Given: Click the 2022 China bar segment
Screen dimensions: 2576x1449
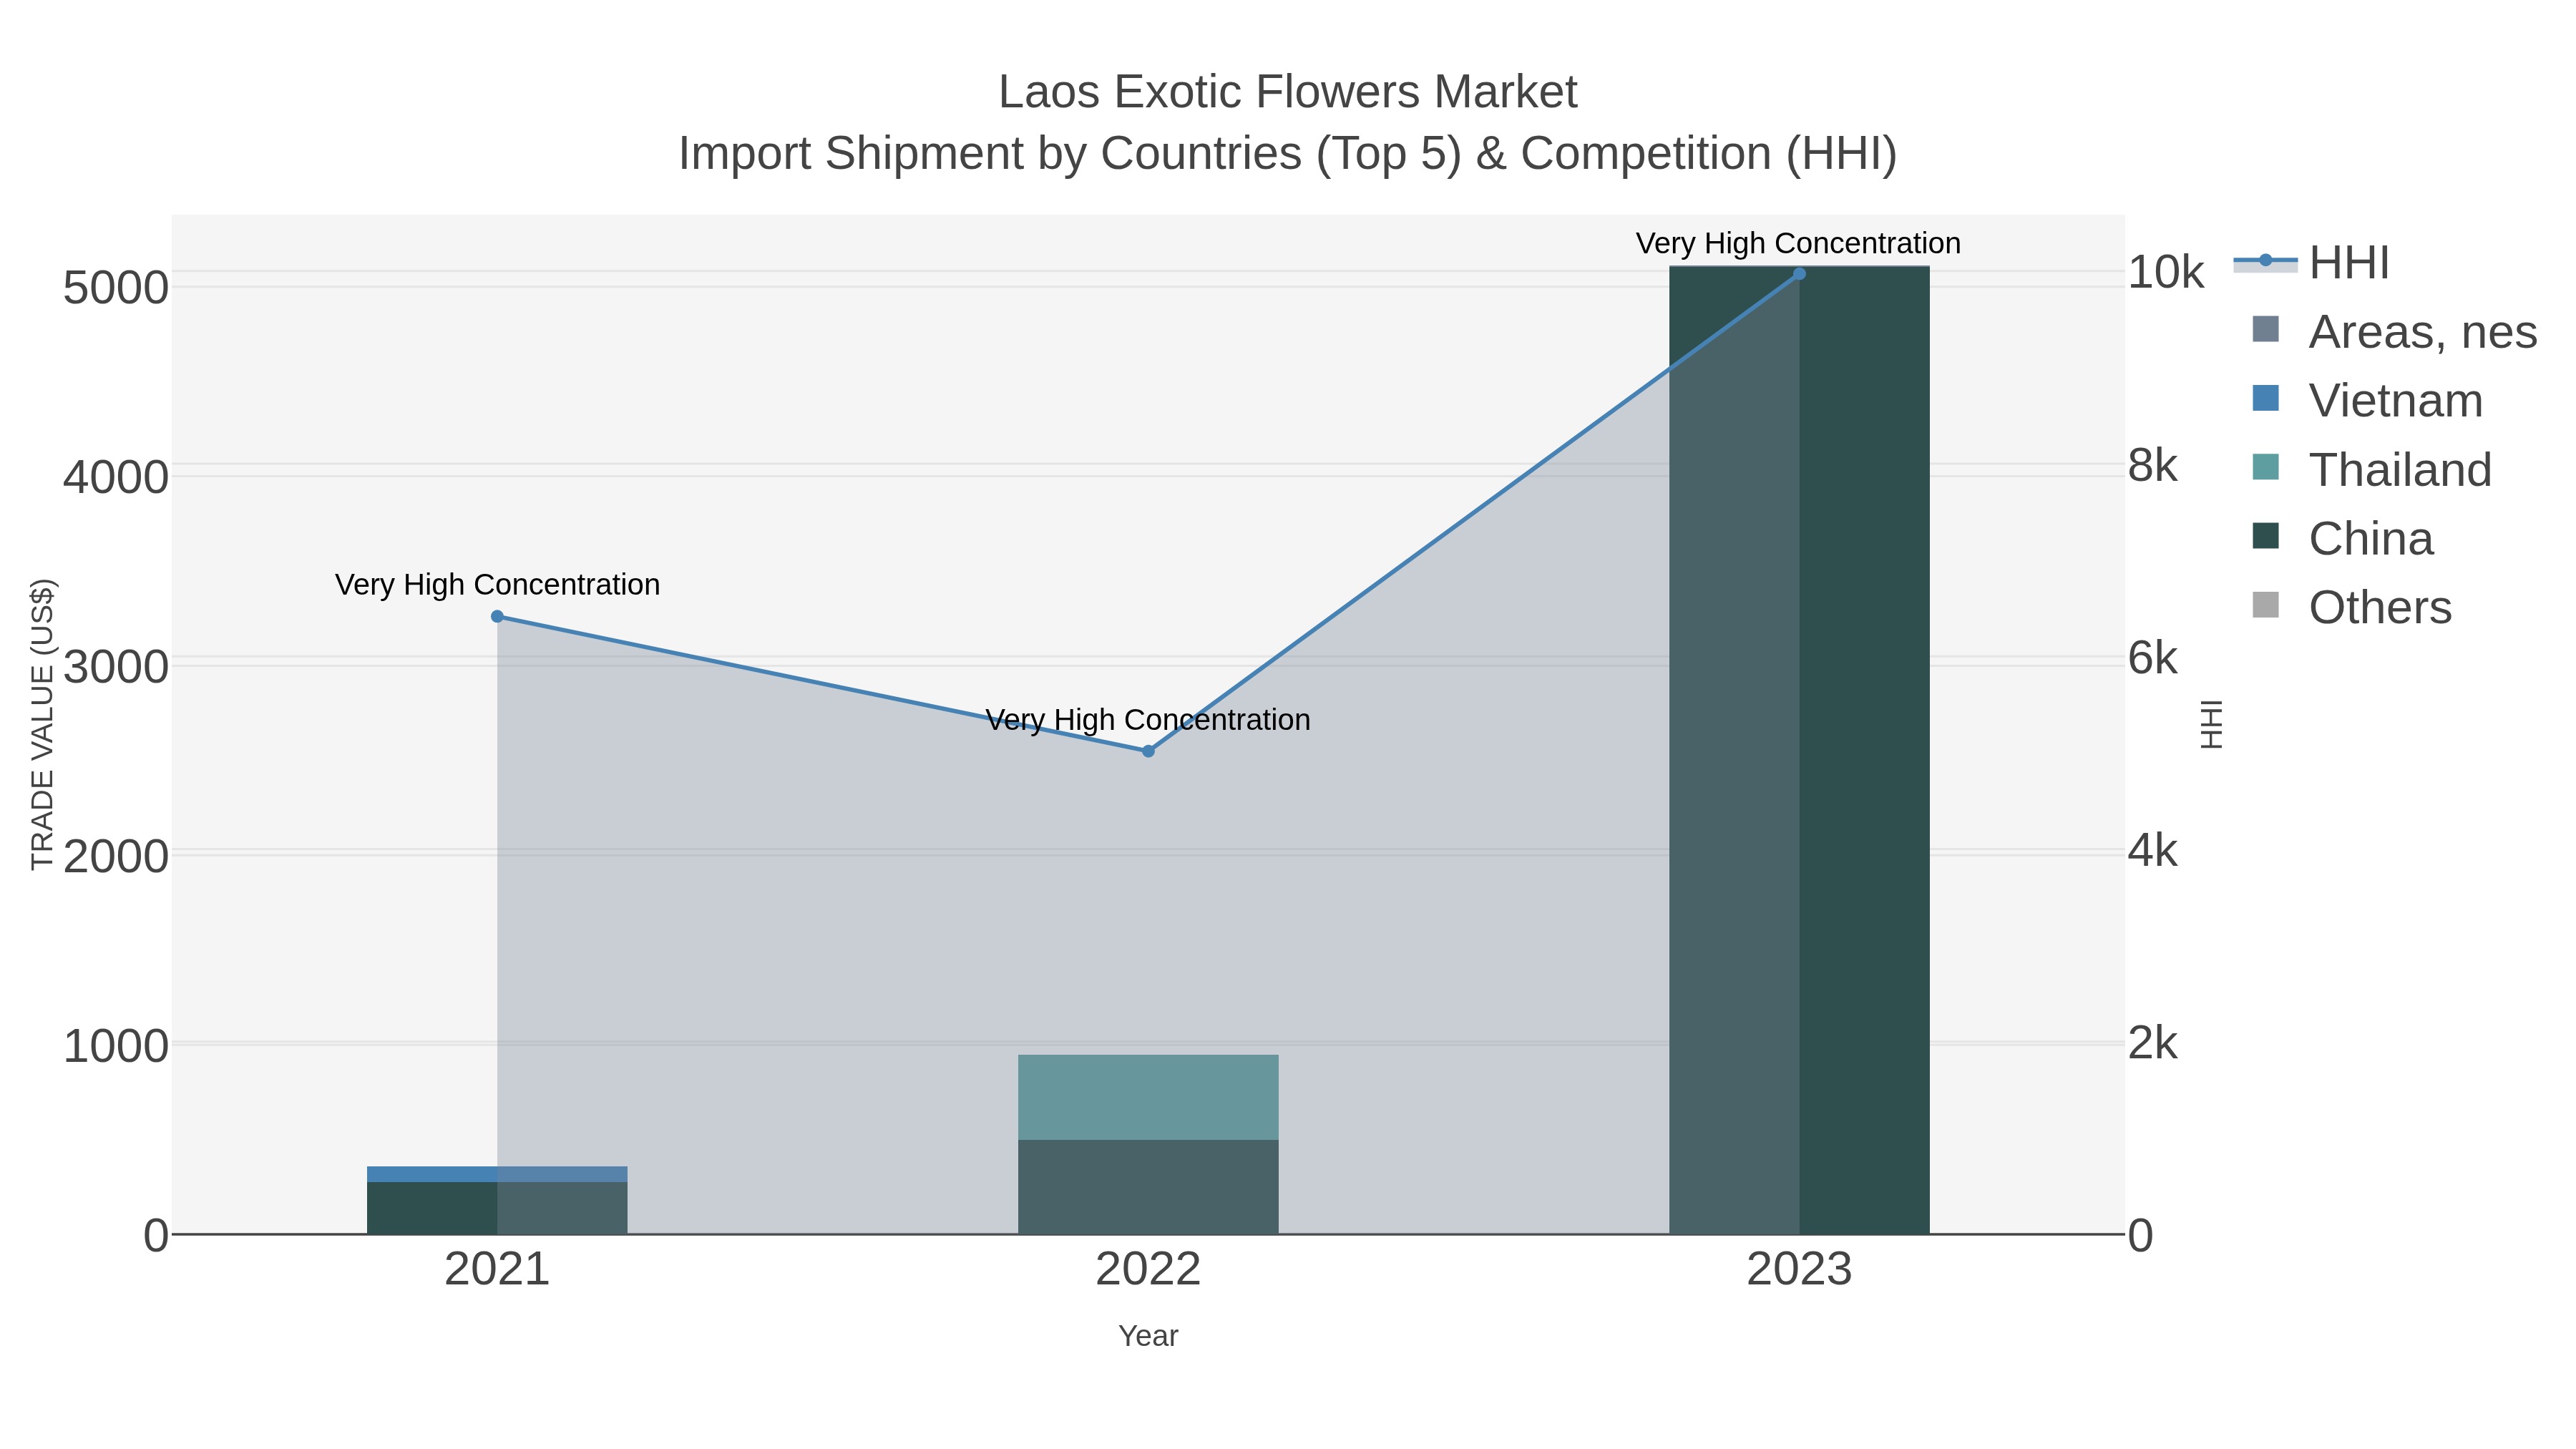Looking at the screenshot, I should [1148, 1187].
